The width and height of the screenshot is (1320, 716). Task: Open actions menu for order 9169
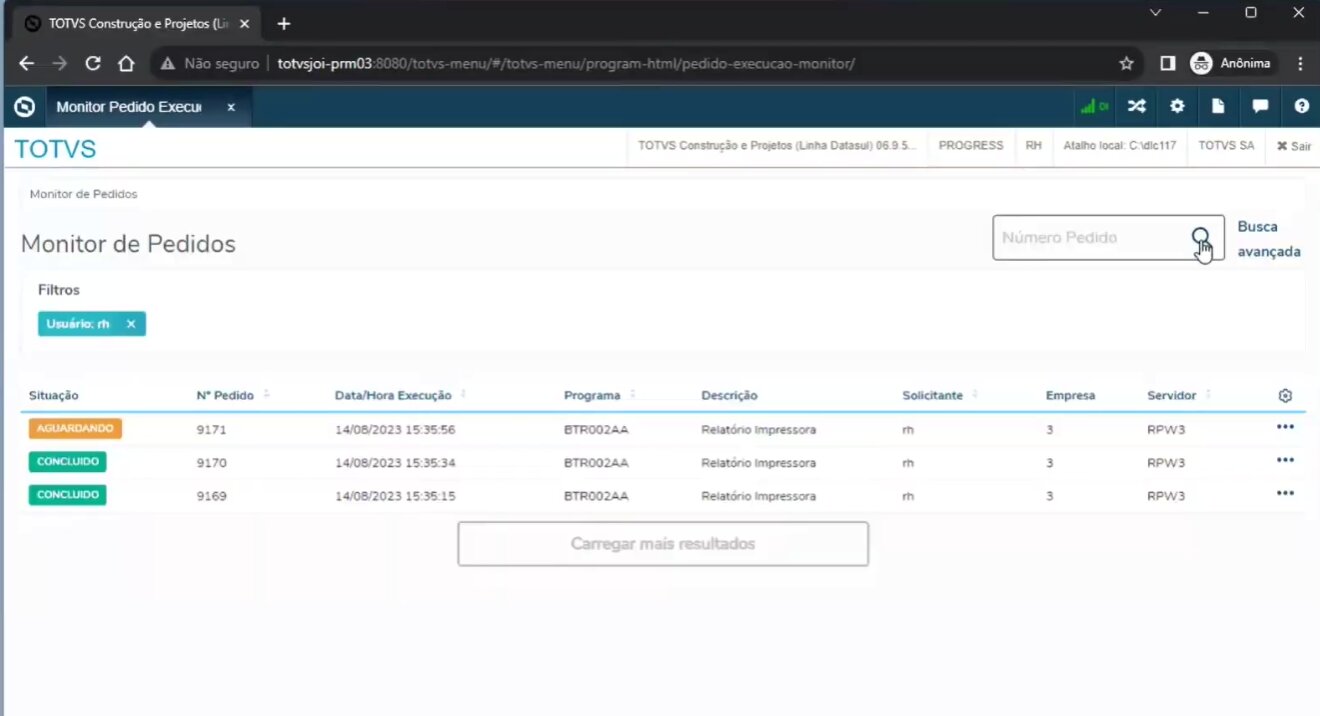pos(1285,493)
